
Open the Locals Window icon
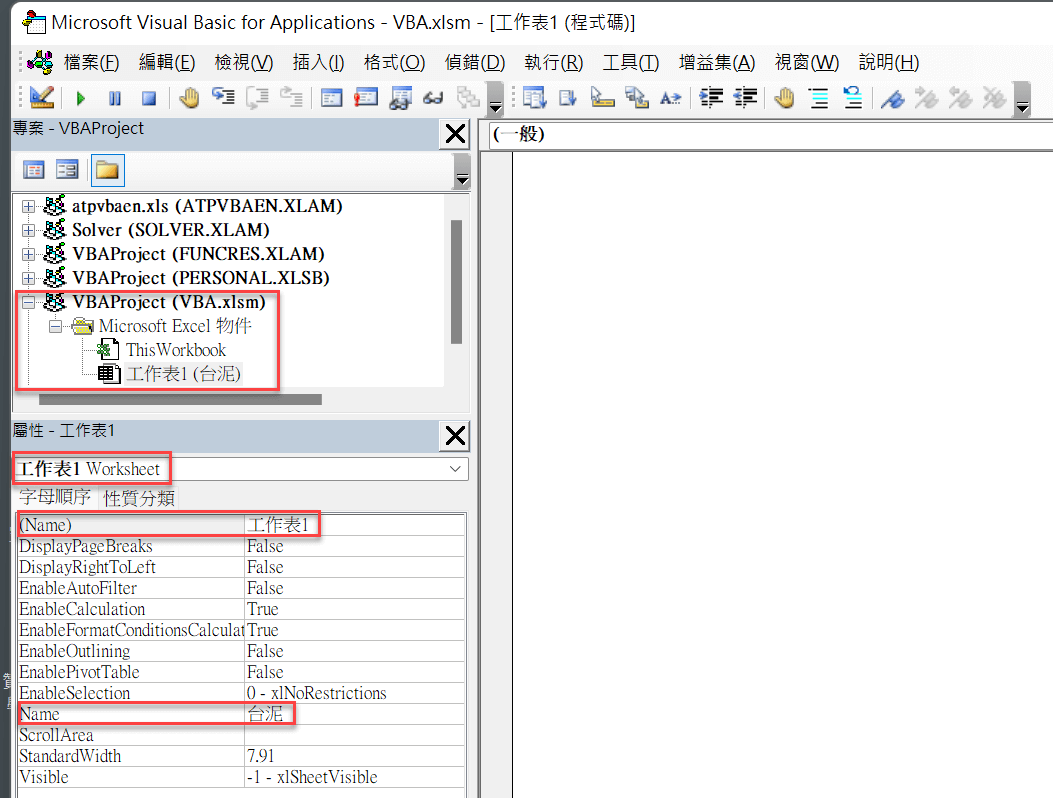(331, 98)
